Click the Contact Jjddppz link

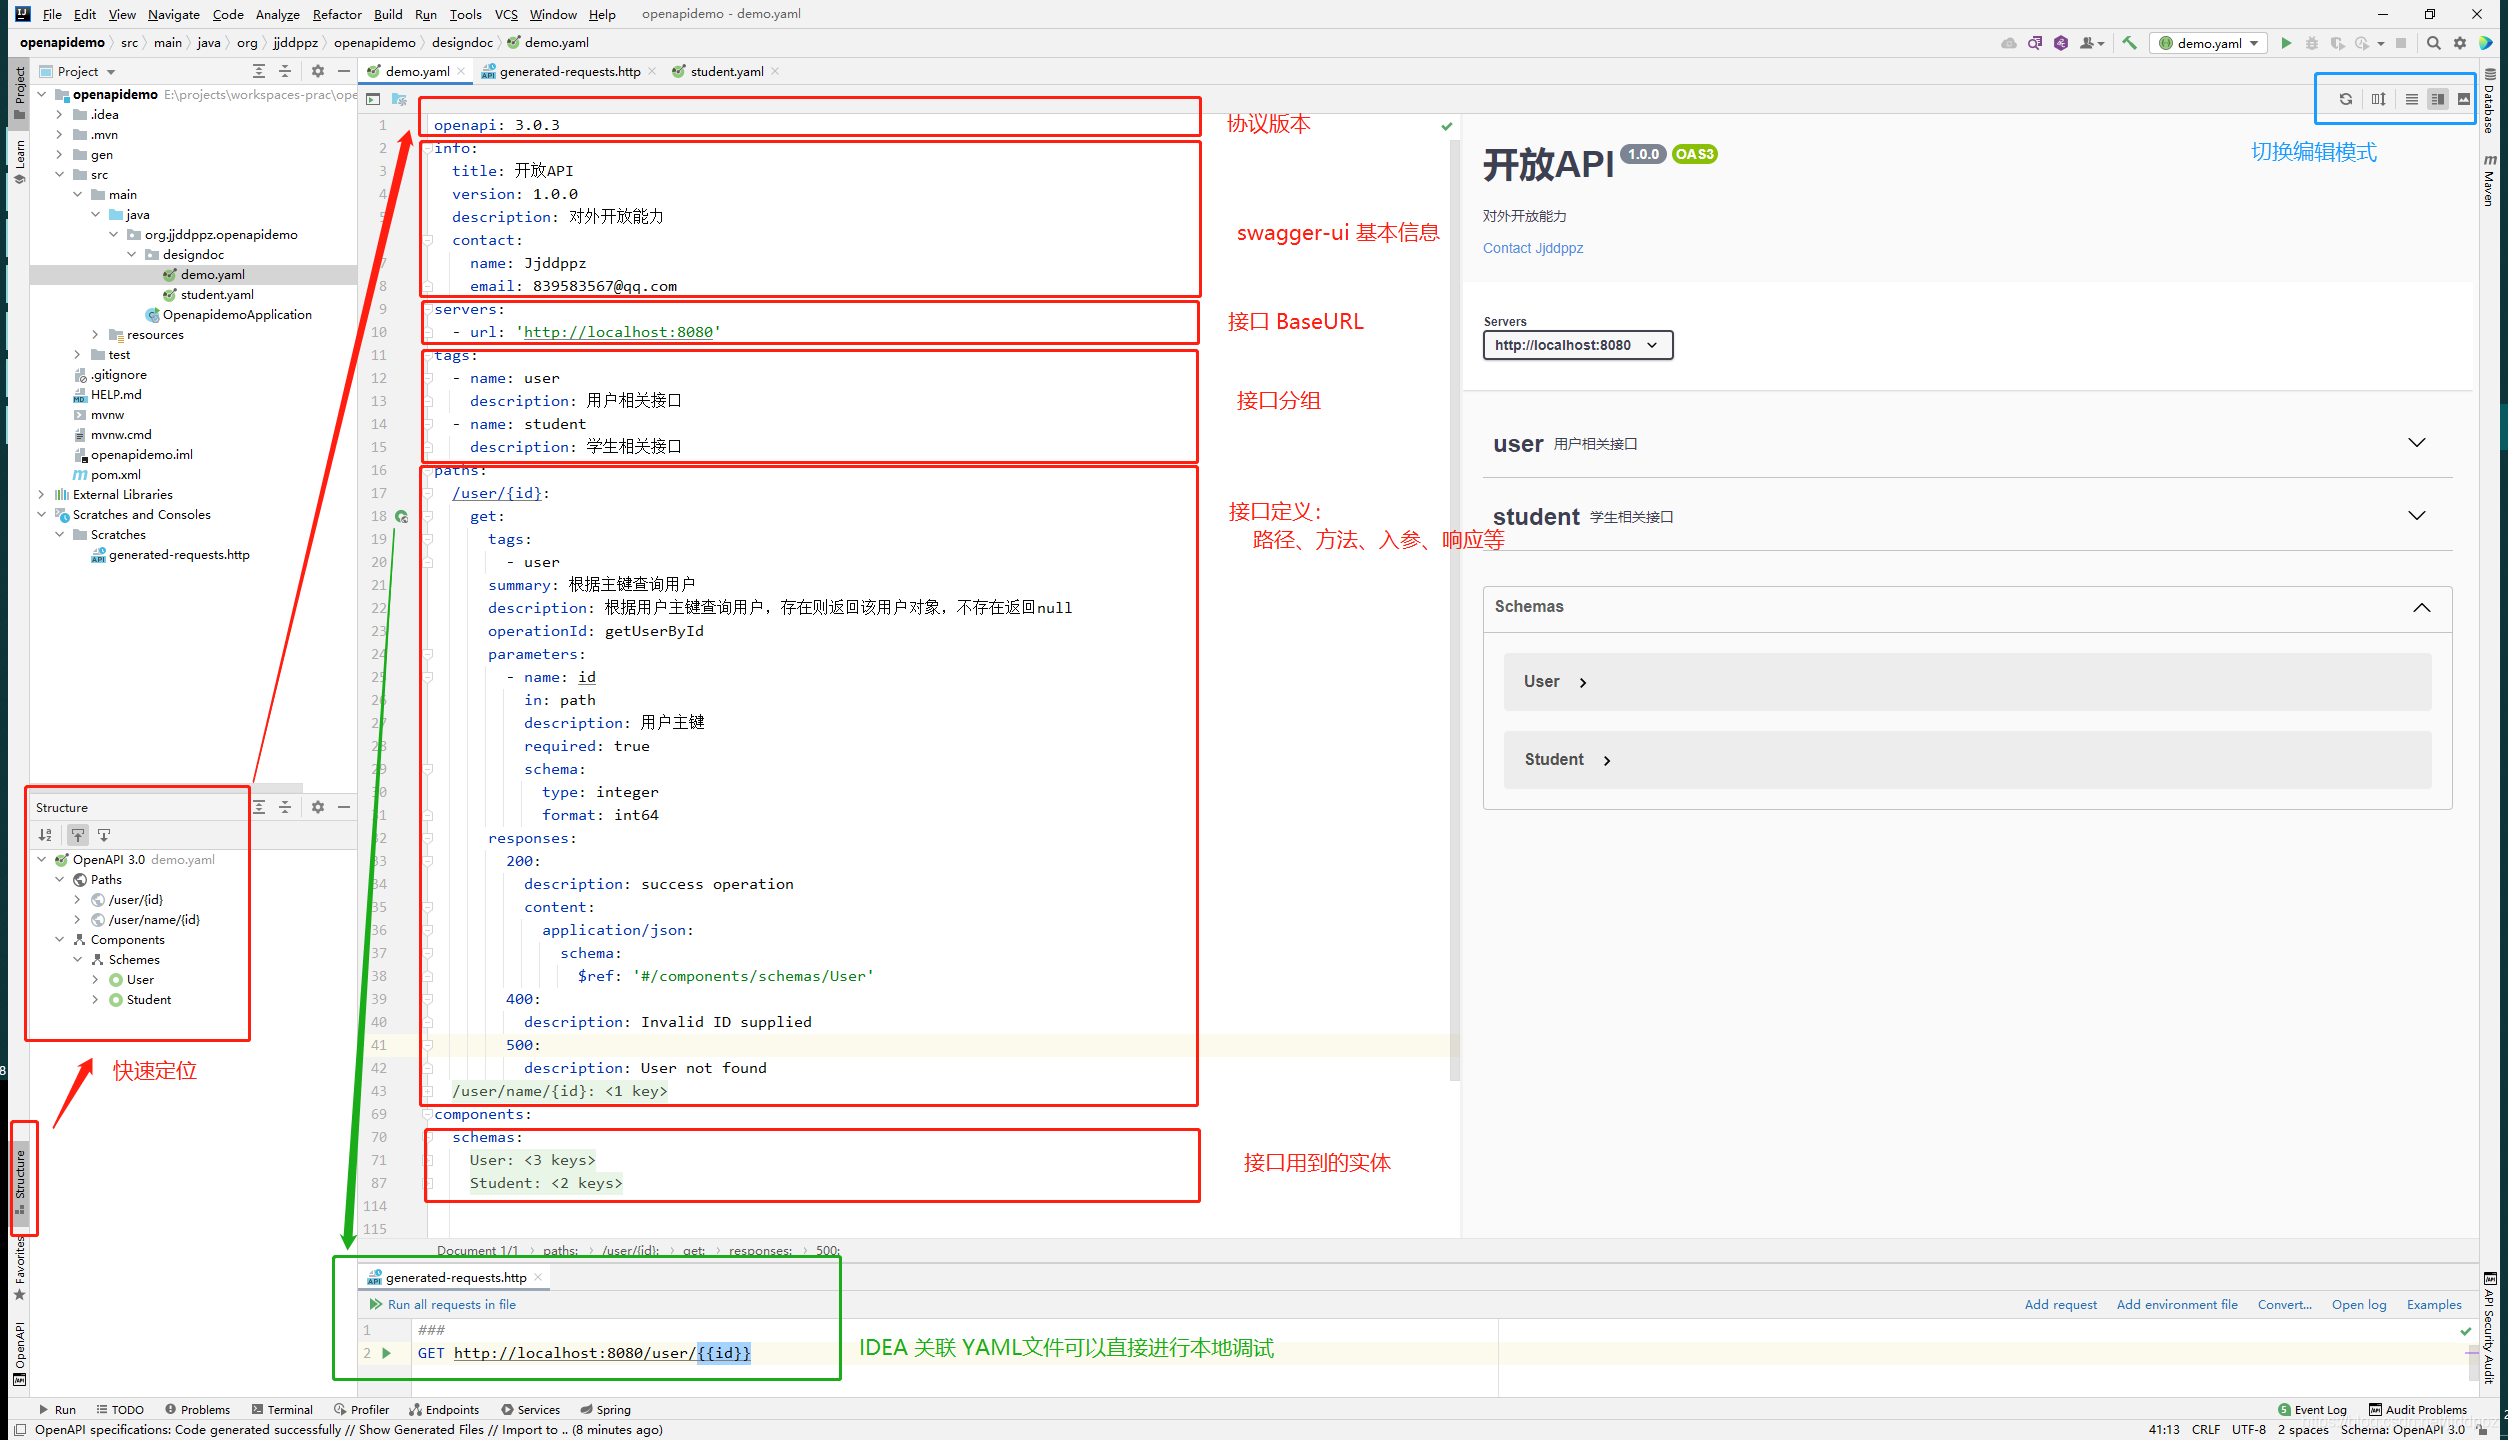tap(1532, 248)
